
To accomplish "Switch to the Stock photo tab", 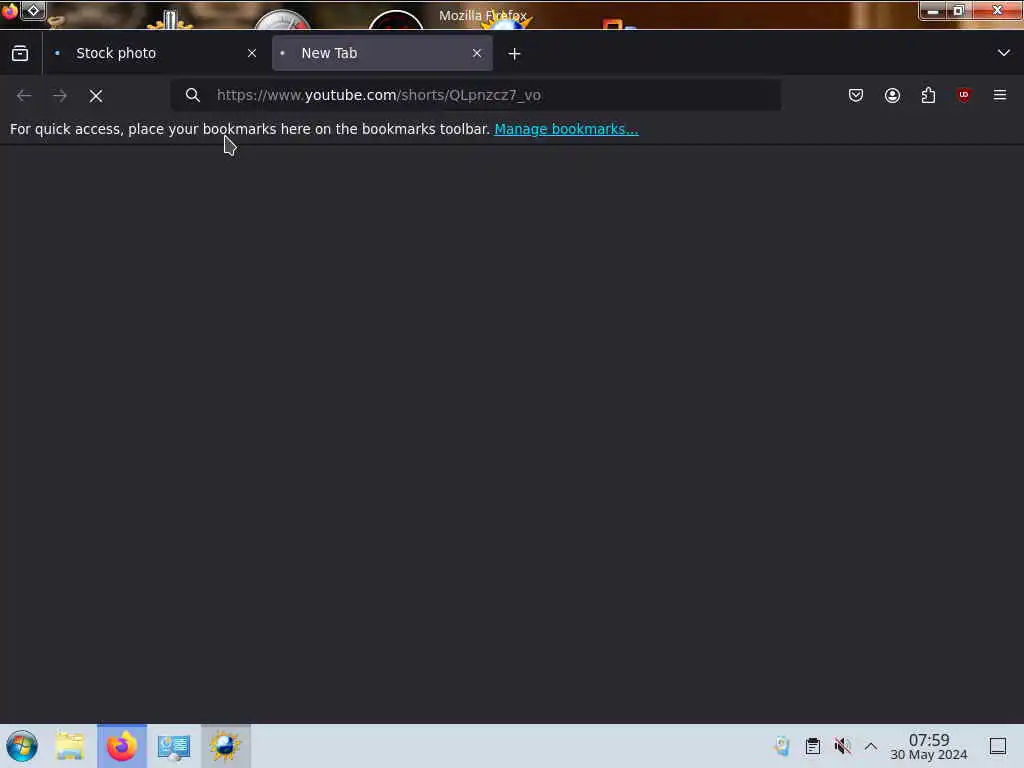I will tap(155, 54).
